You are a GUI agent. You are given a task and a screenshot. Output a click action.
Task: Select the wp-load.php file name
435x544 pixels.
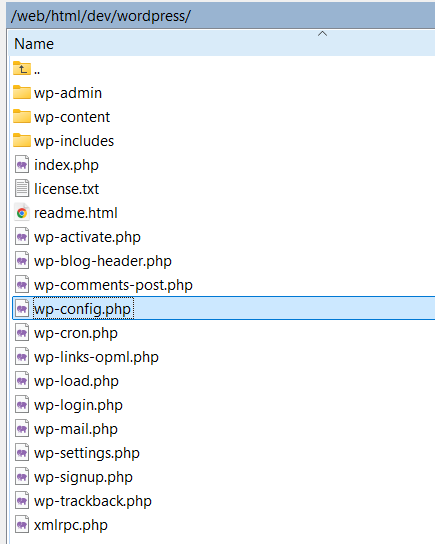[76, 381]
